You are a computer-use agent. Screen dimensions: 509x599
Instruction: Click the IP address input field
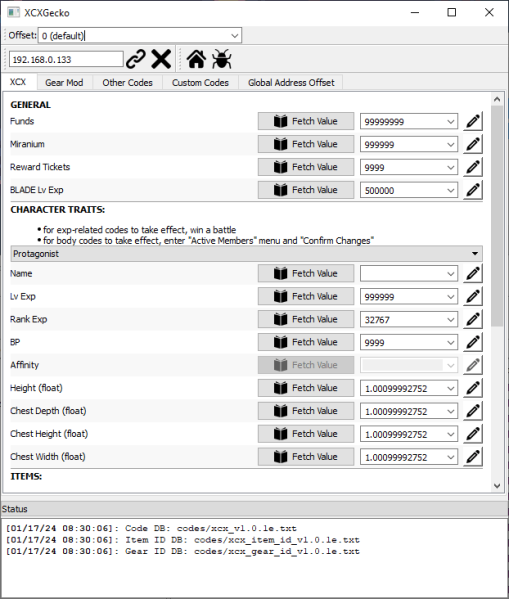pyautogui.click(x=66, y=59)
